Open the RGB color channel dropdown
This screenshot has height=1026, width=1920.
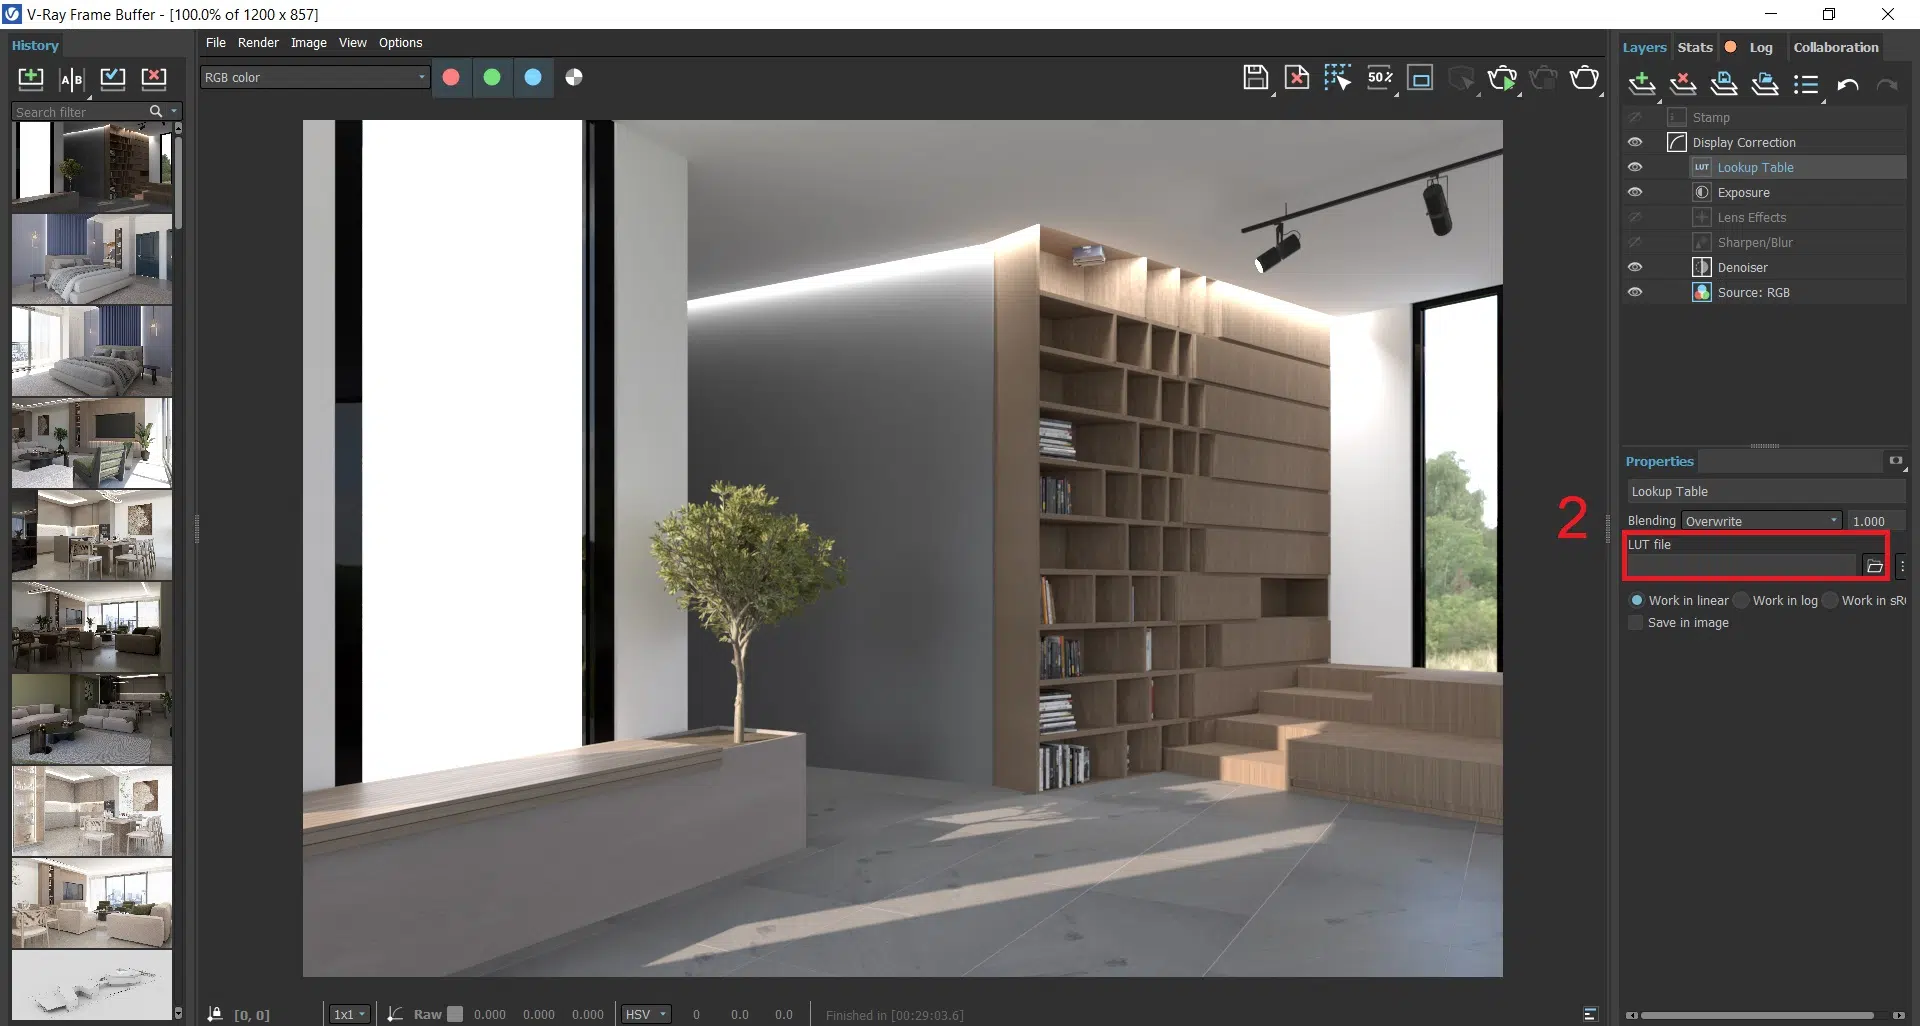click(315, 78)
